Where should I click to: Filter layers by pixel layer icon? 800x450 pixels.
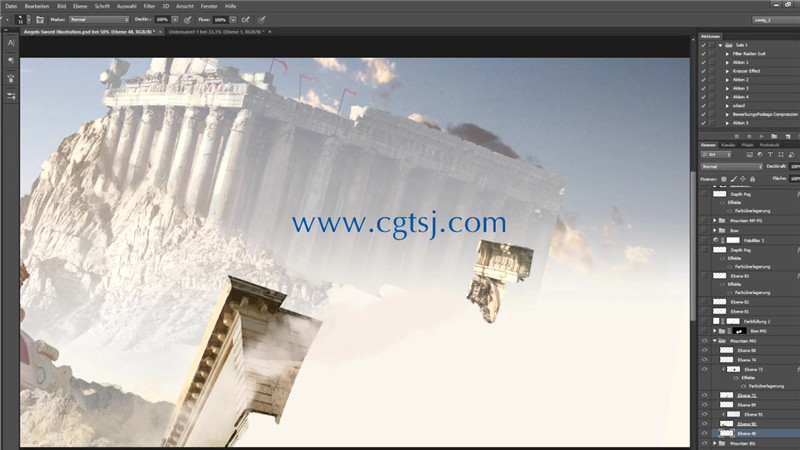[x=749, y=155]
